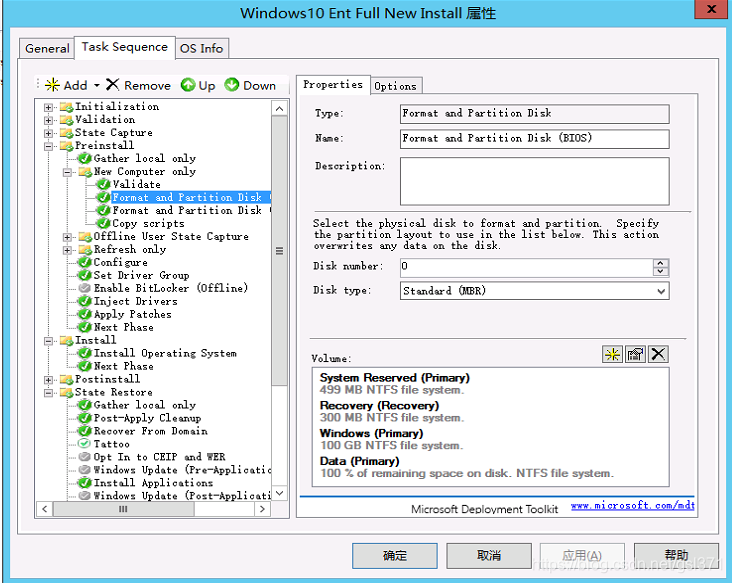Expand the Refresh only group

67,250
